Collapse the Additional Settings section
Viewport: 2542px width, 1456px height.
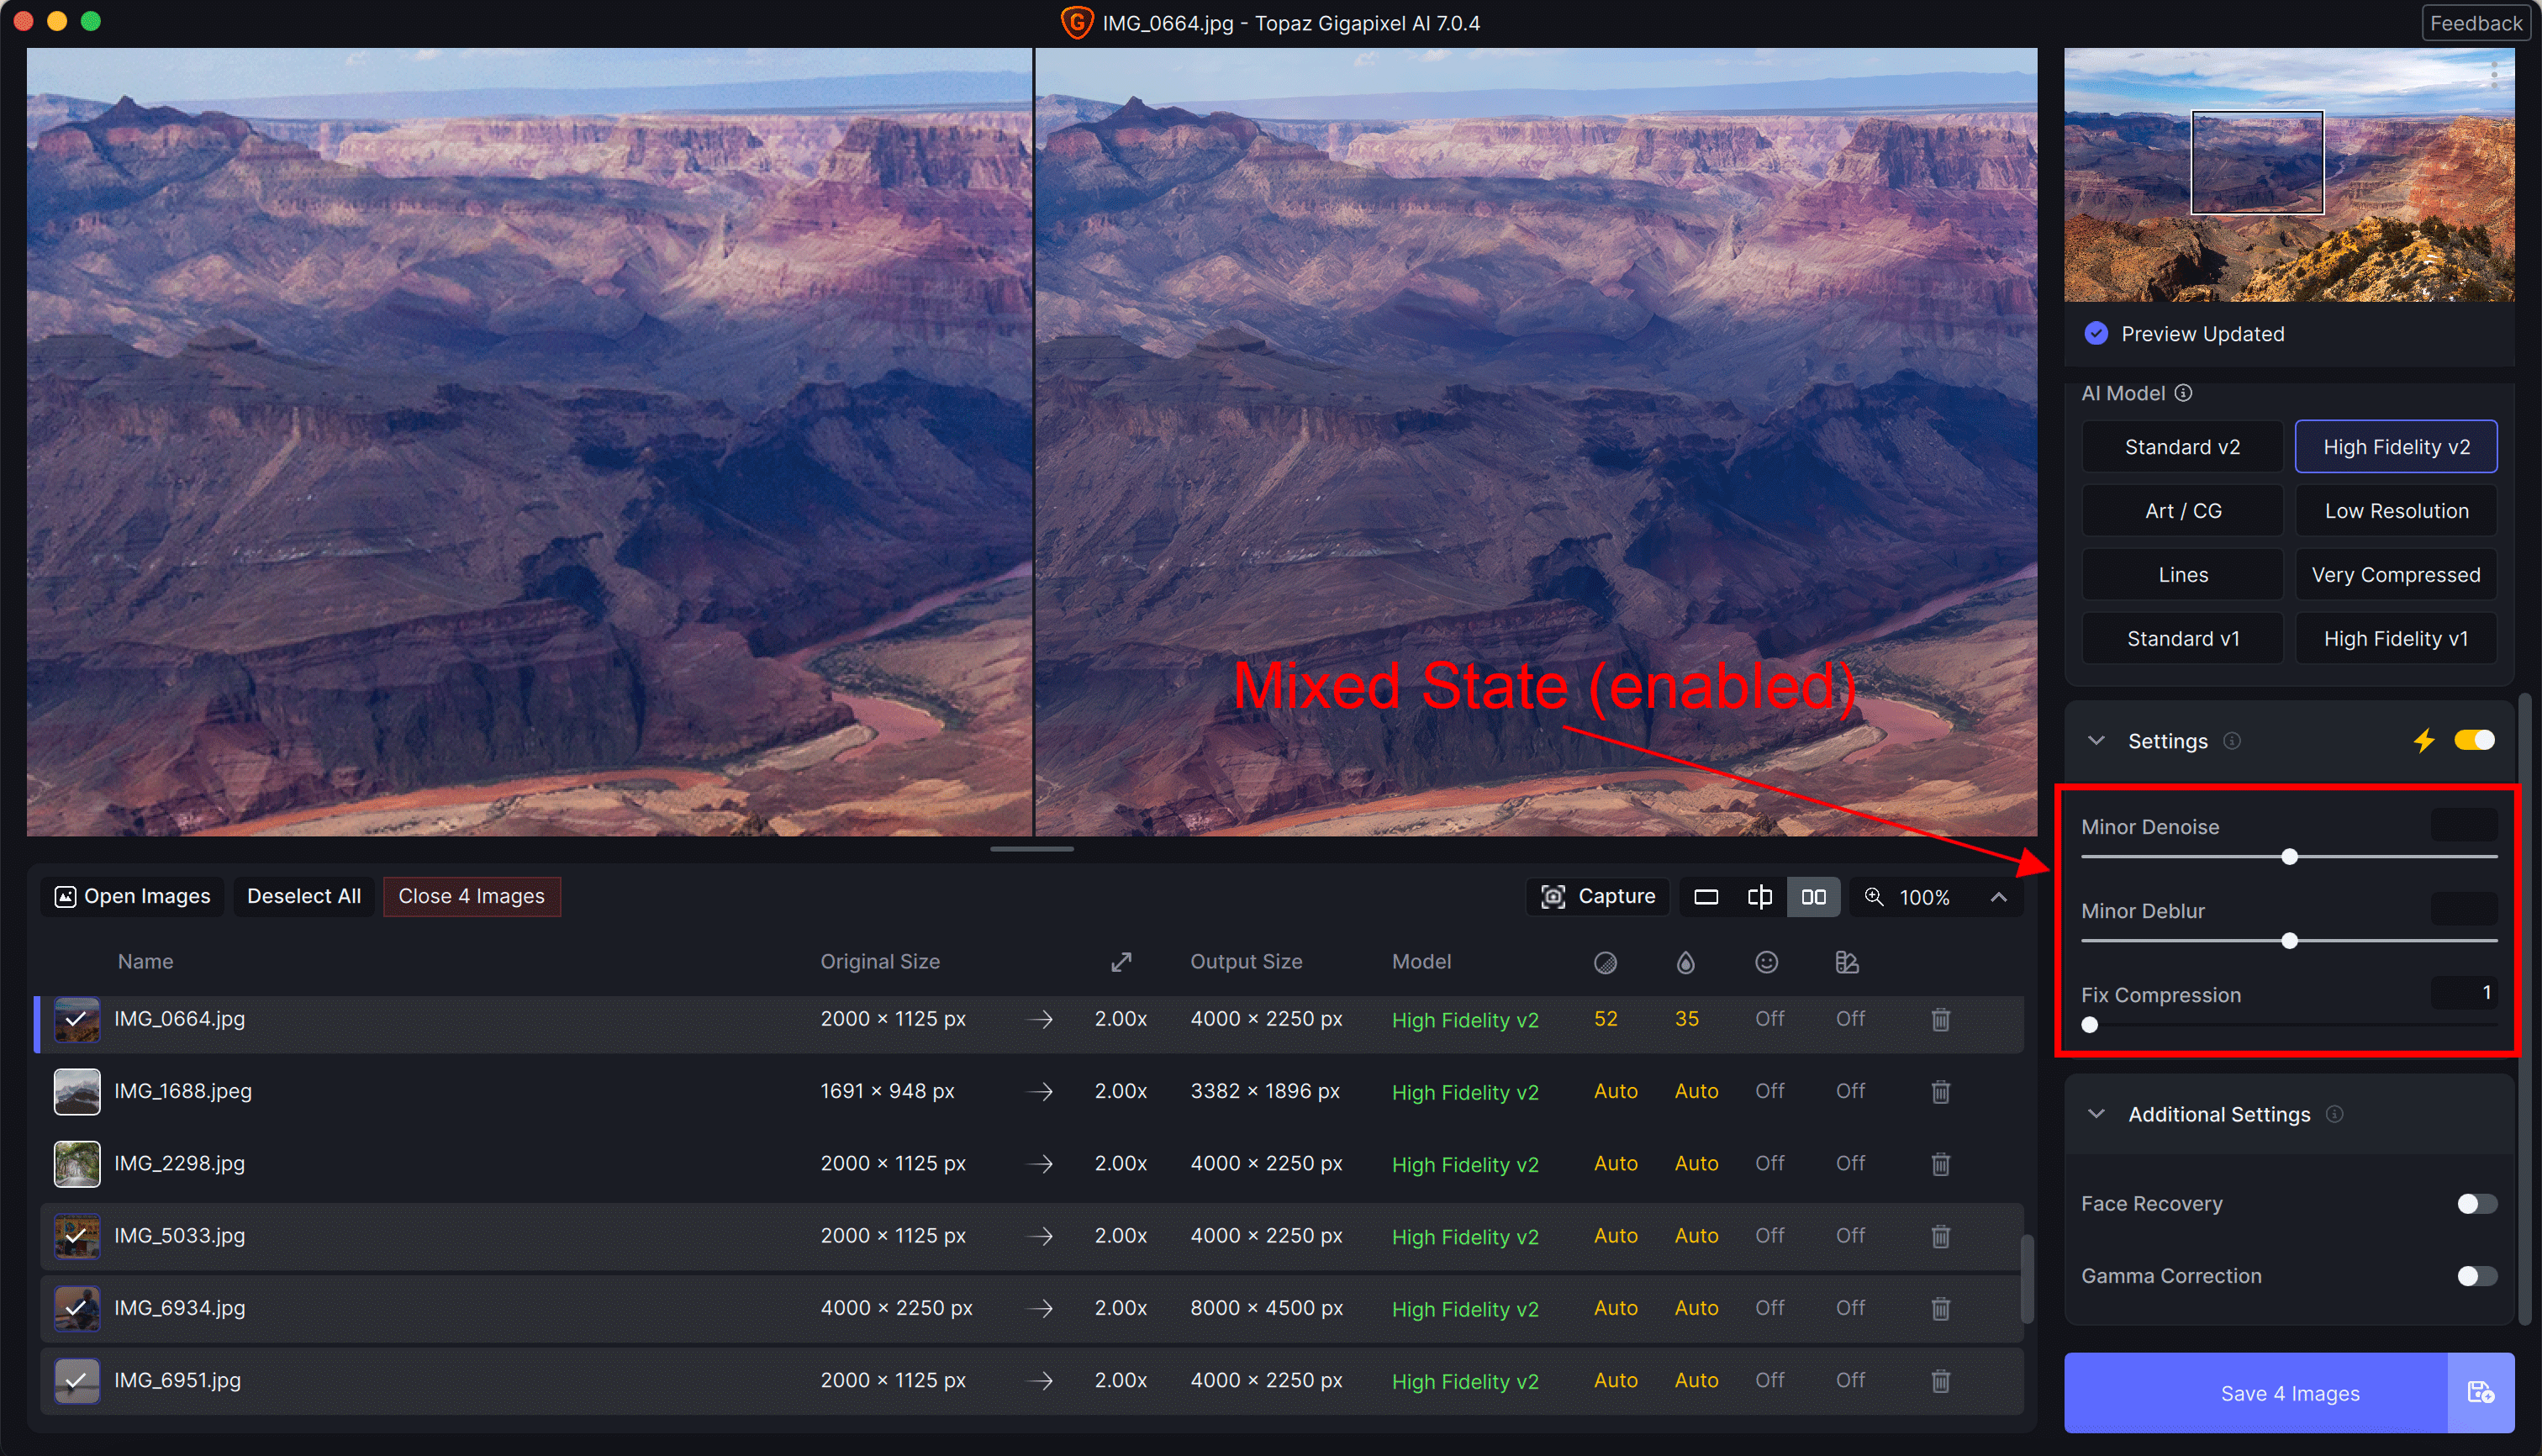(x=2096, y=1114)
